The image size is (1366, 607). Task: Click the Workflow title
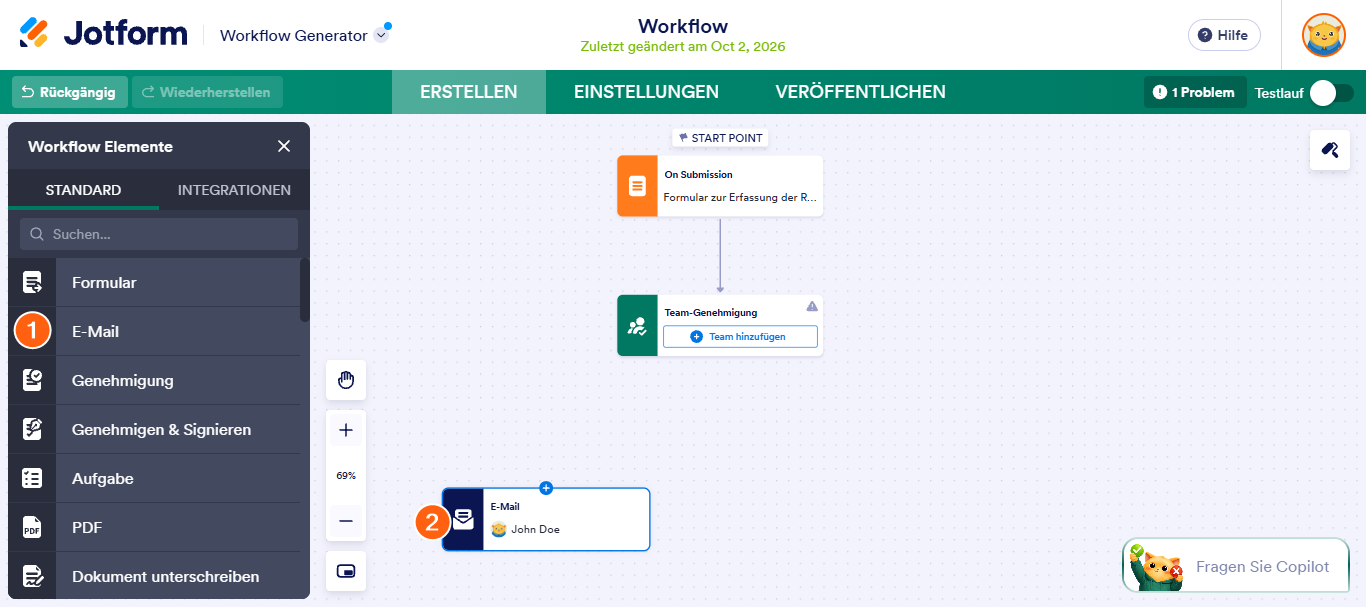(683, 26)
